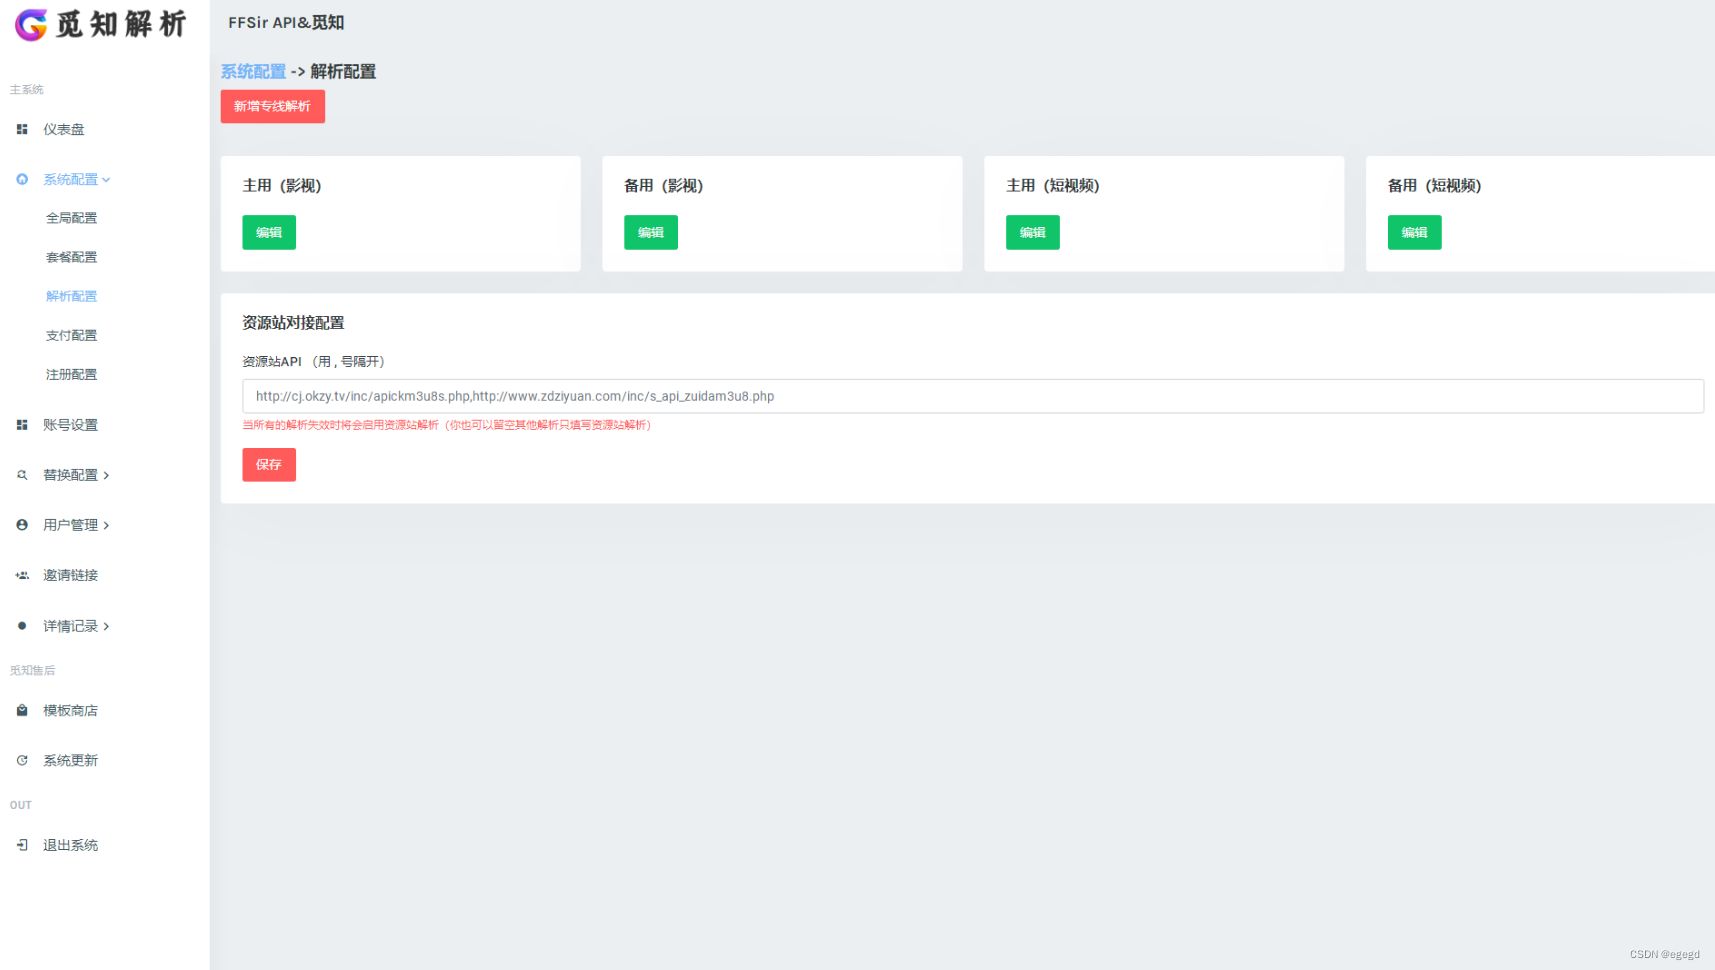Click the 邀请链接 invite icon

[21, 575]
